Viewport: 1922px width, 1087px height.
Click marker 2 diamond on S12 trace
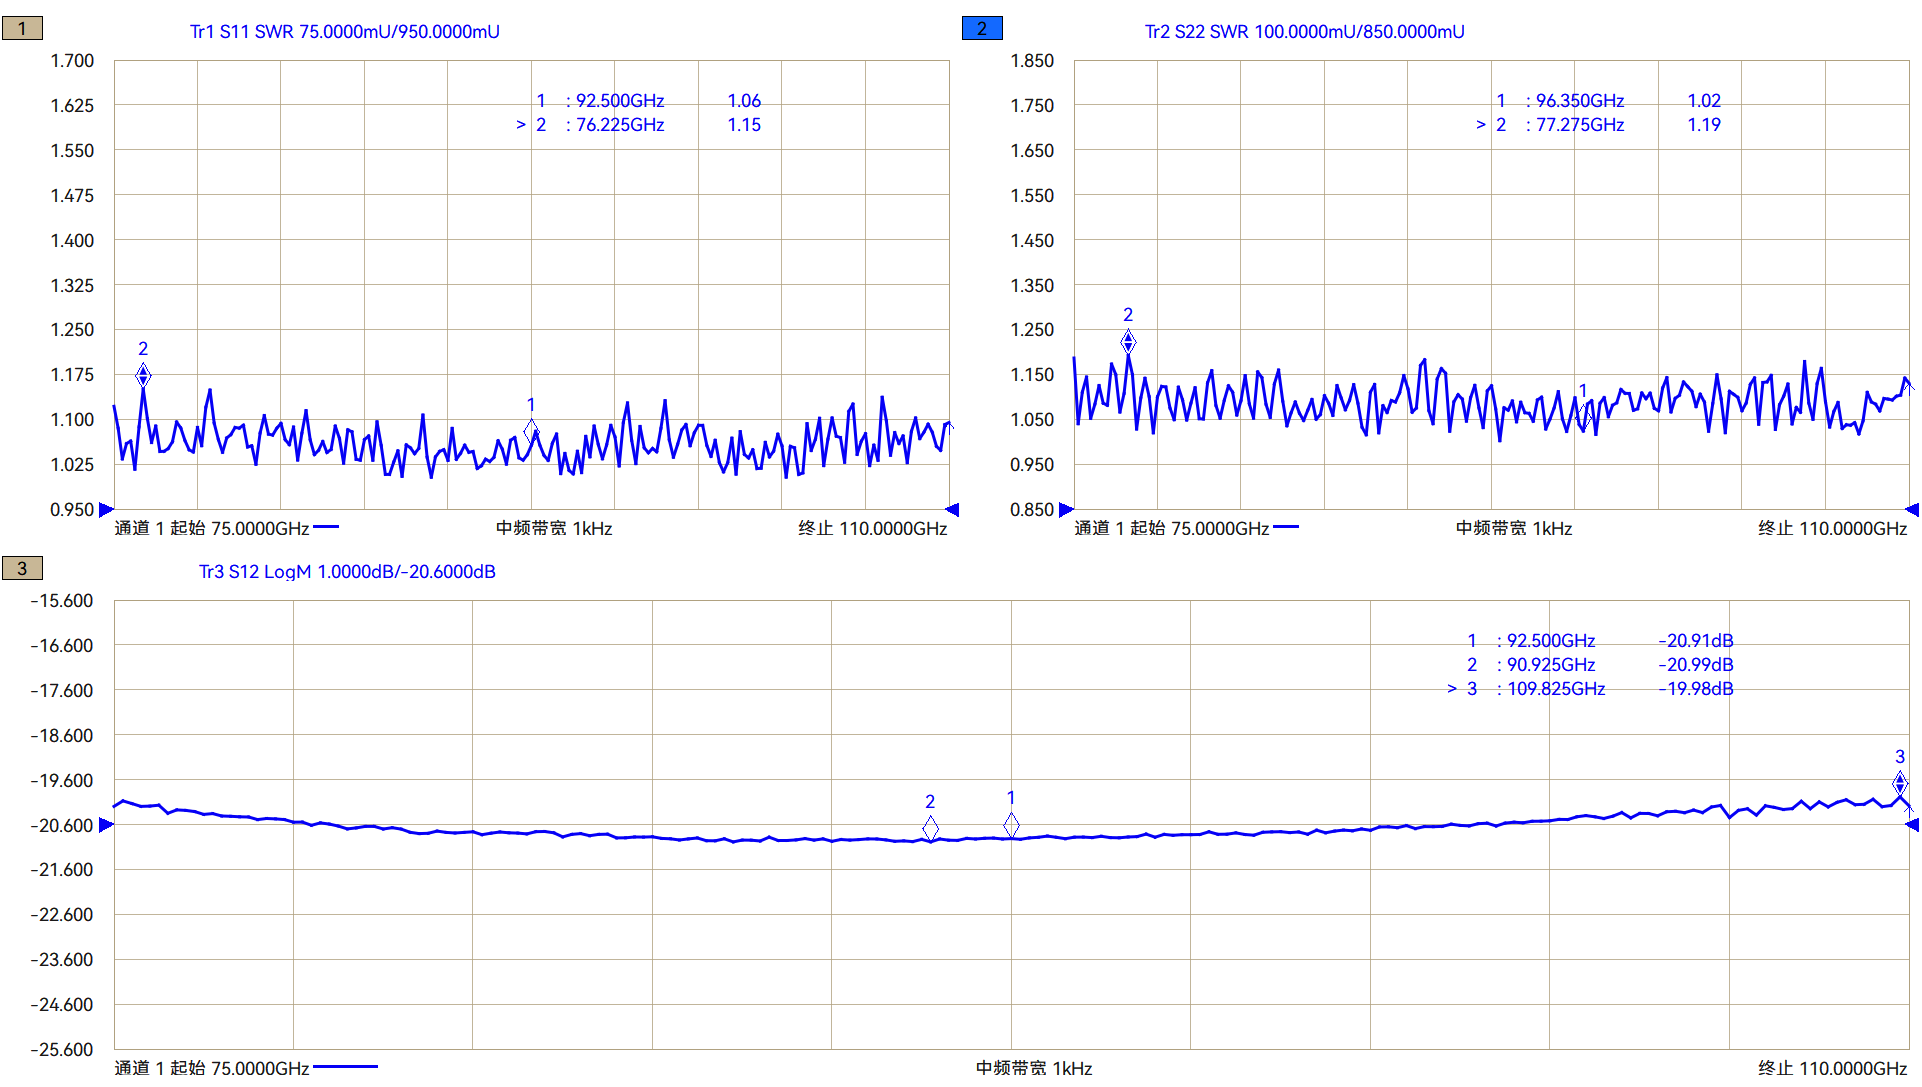(930, 828)
